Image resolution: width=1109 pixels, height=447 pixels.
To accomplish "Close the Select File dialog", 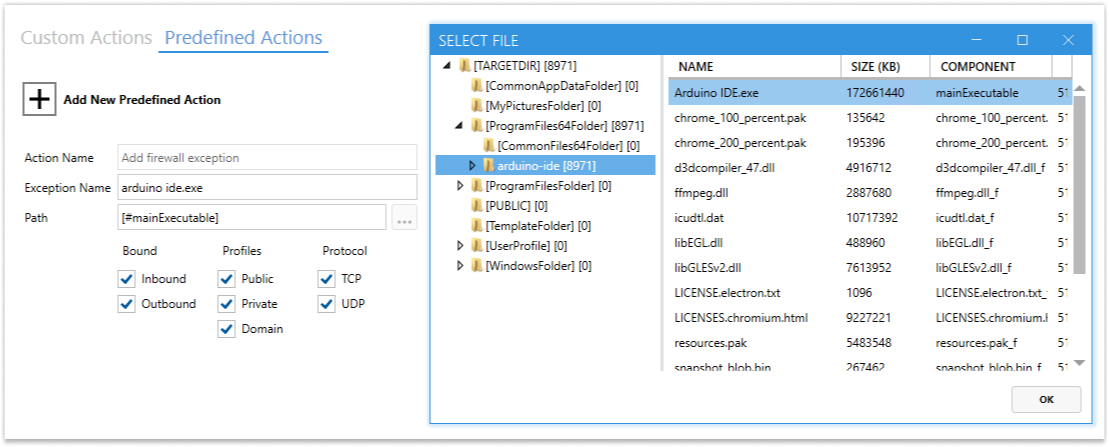I will click(x=1068, y=40).
